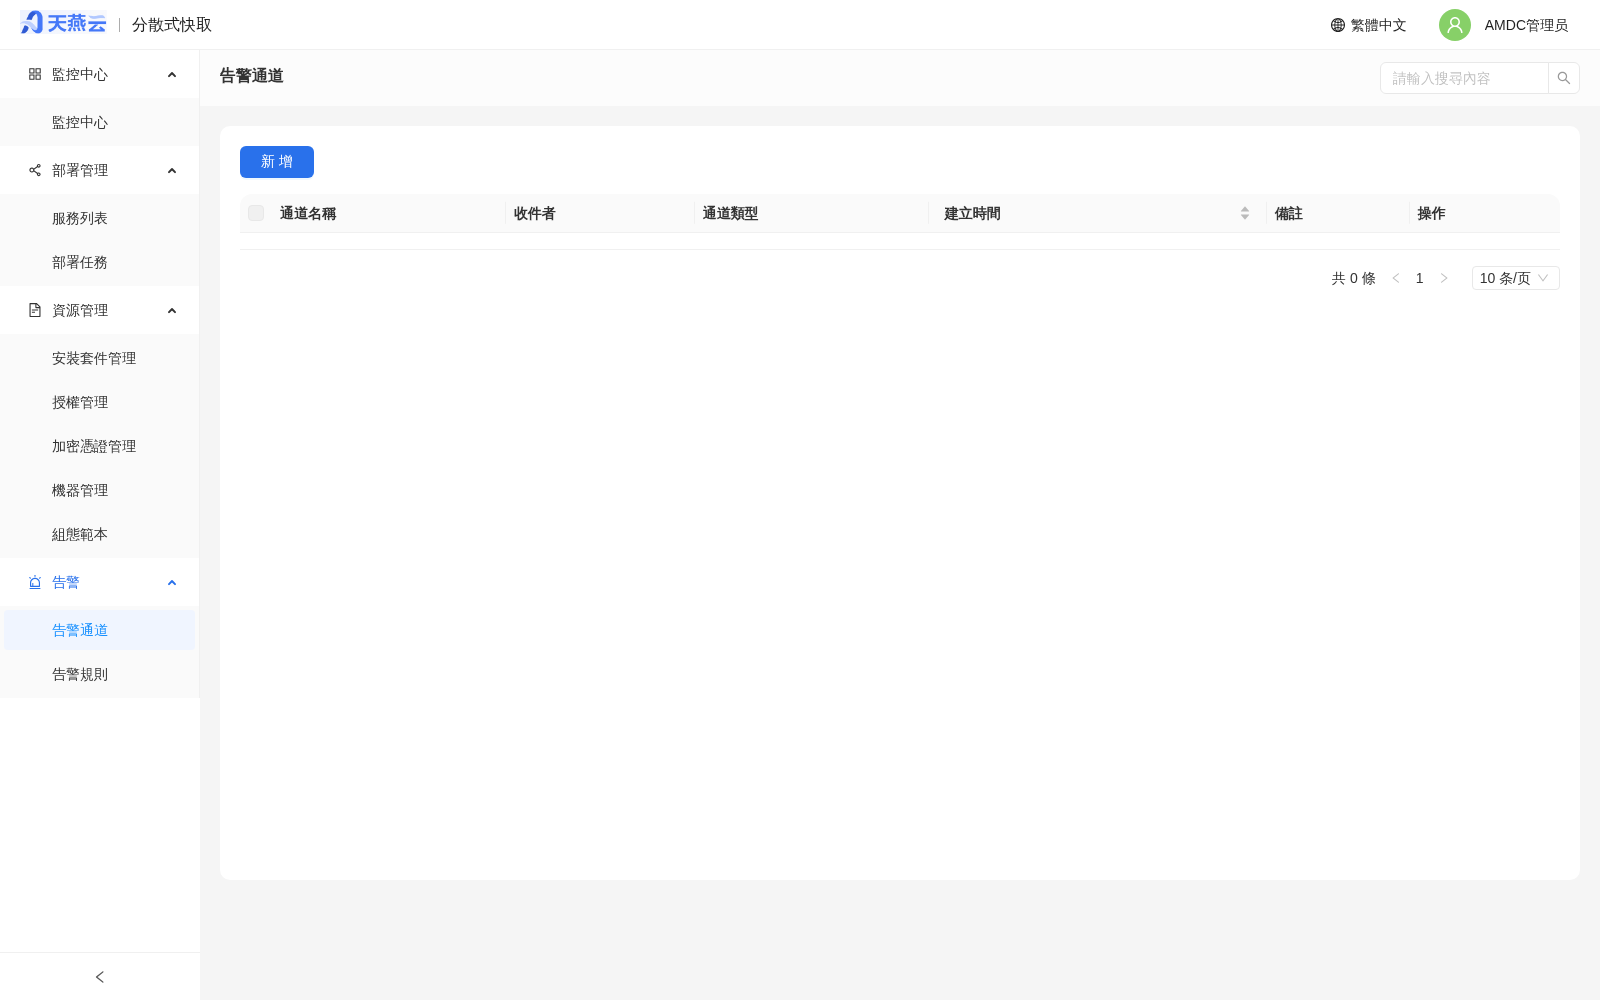Open 監控中心 submenu item

pyautogui.click(x=100, y=122)
